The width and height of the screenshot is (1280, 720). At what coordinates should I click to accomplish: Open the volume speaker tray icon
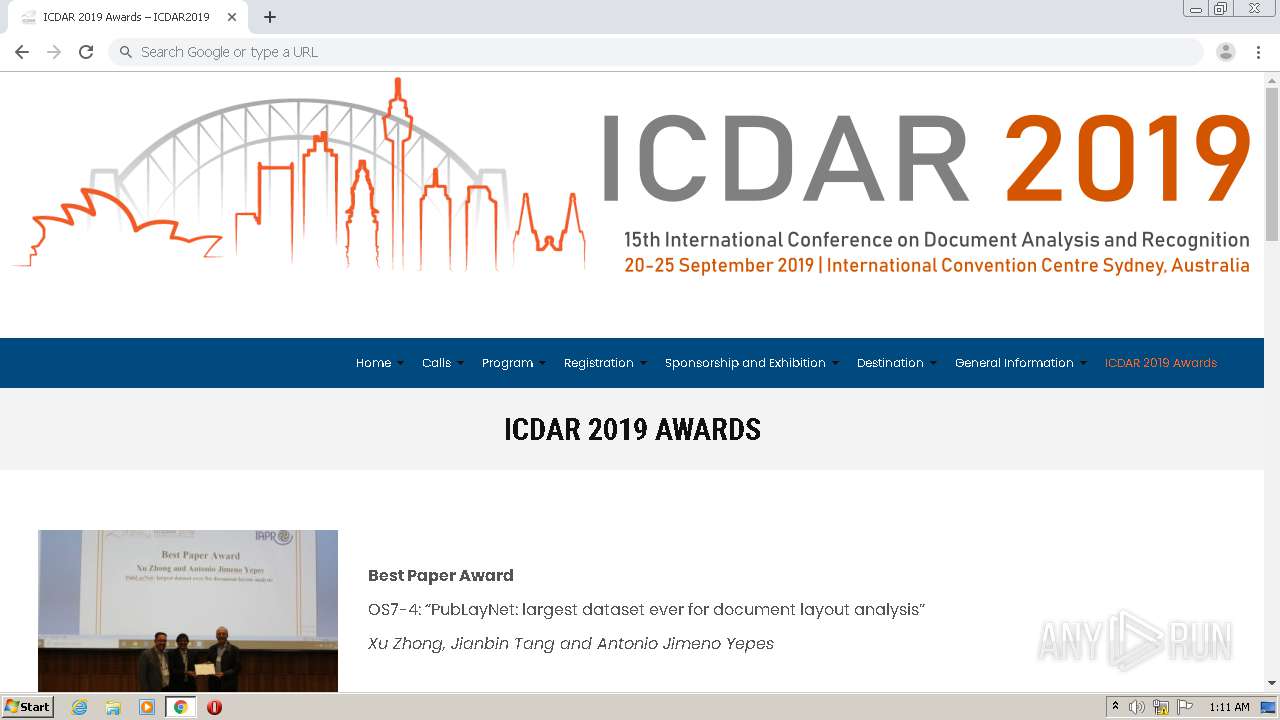(1137, 707)
